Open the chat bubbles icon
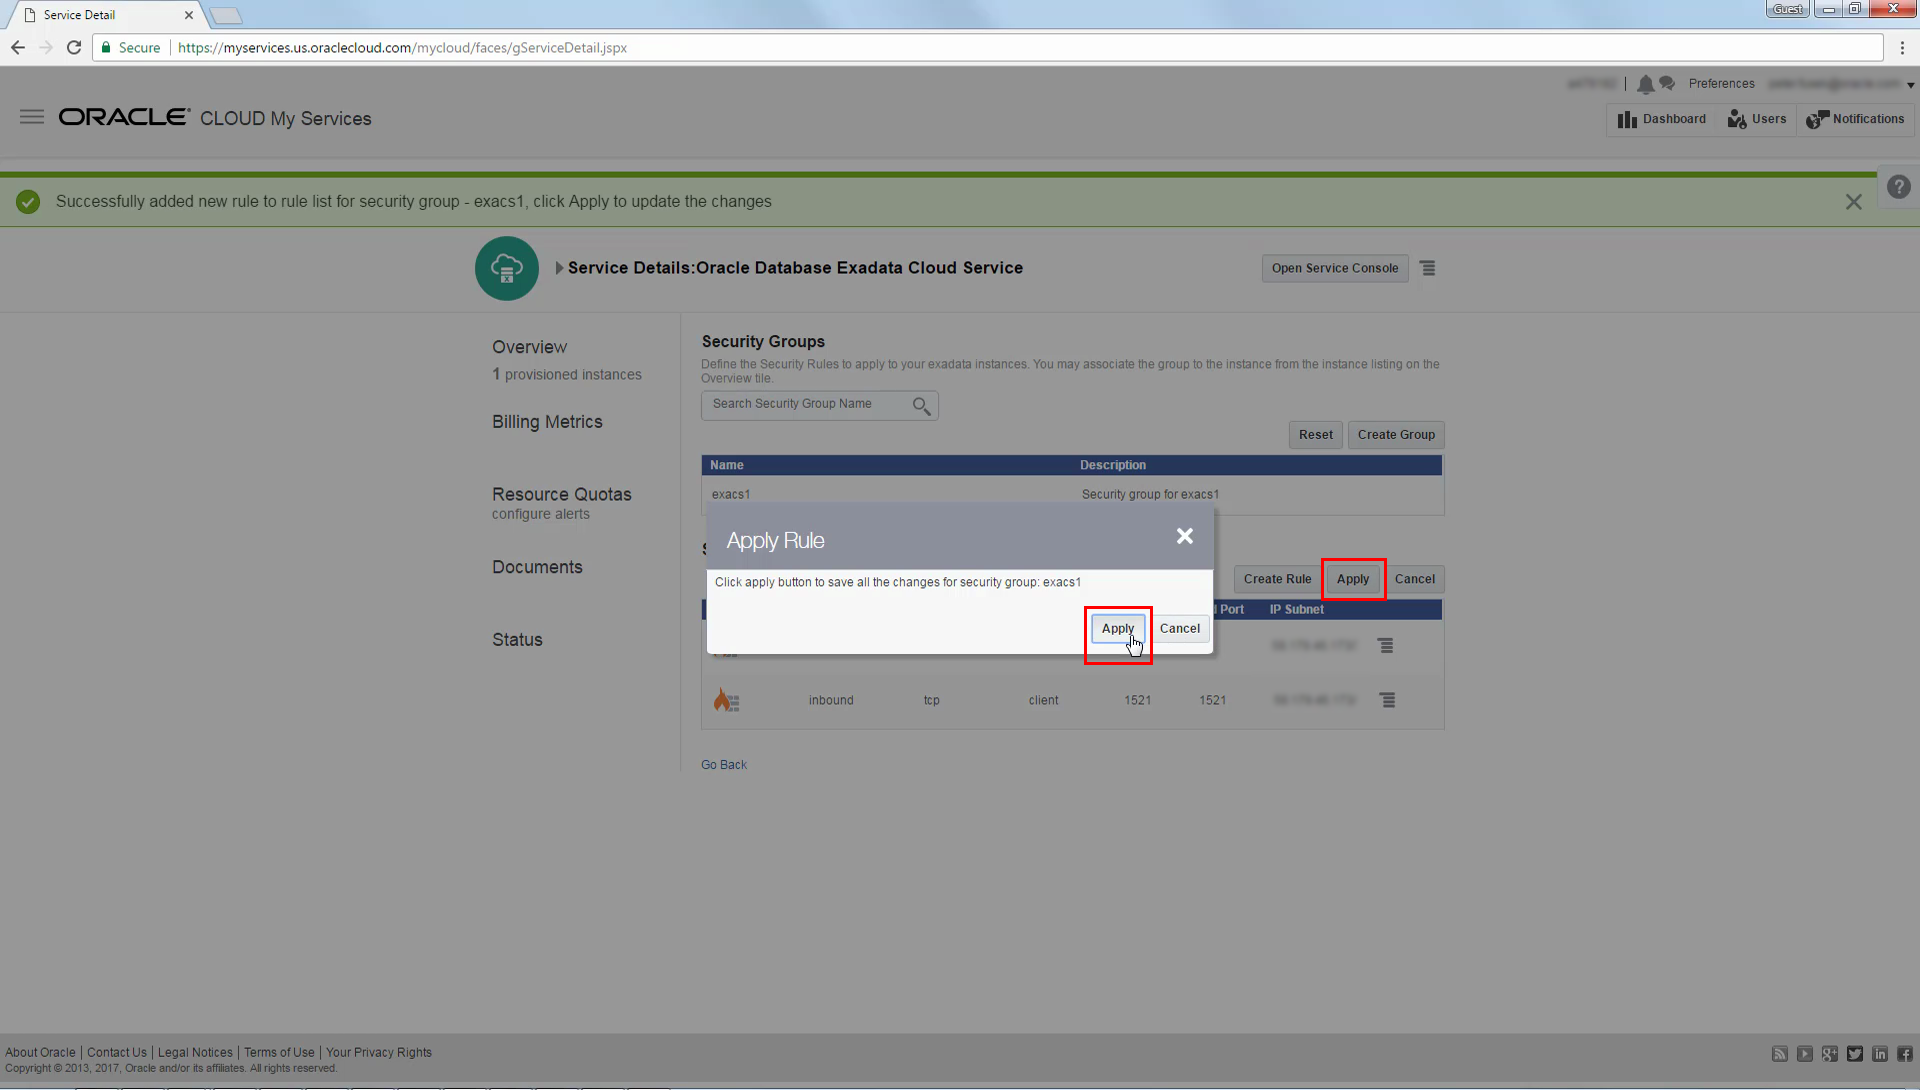Screen dimensions: 1920x1090 pyautogui.click(x=1667, y=83)
